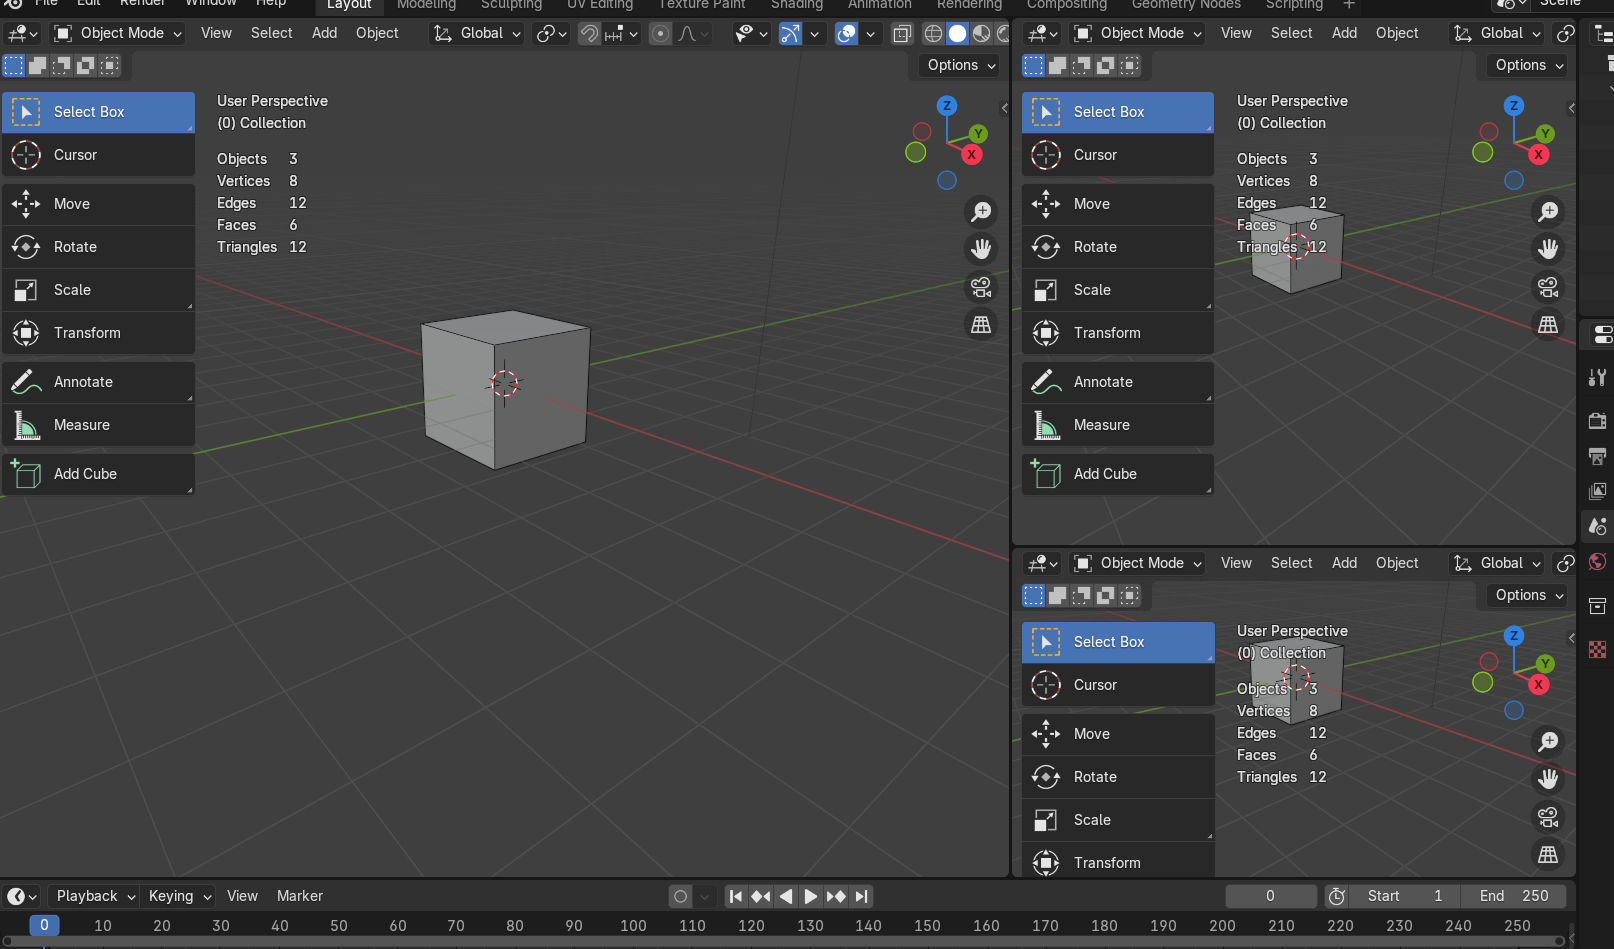Image resolution: width=1614 pixels, height=949 pixels.
Task: Open the Select menu in the bottom-right viewport header
Action: click(x=1292, y=563)
